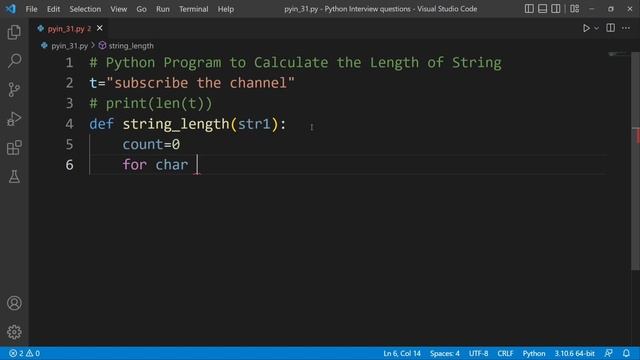Click the feedback icon in status bar

click(x=608, y=353)
